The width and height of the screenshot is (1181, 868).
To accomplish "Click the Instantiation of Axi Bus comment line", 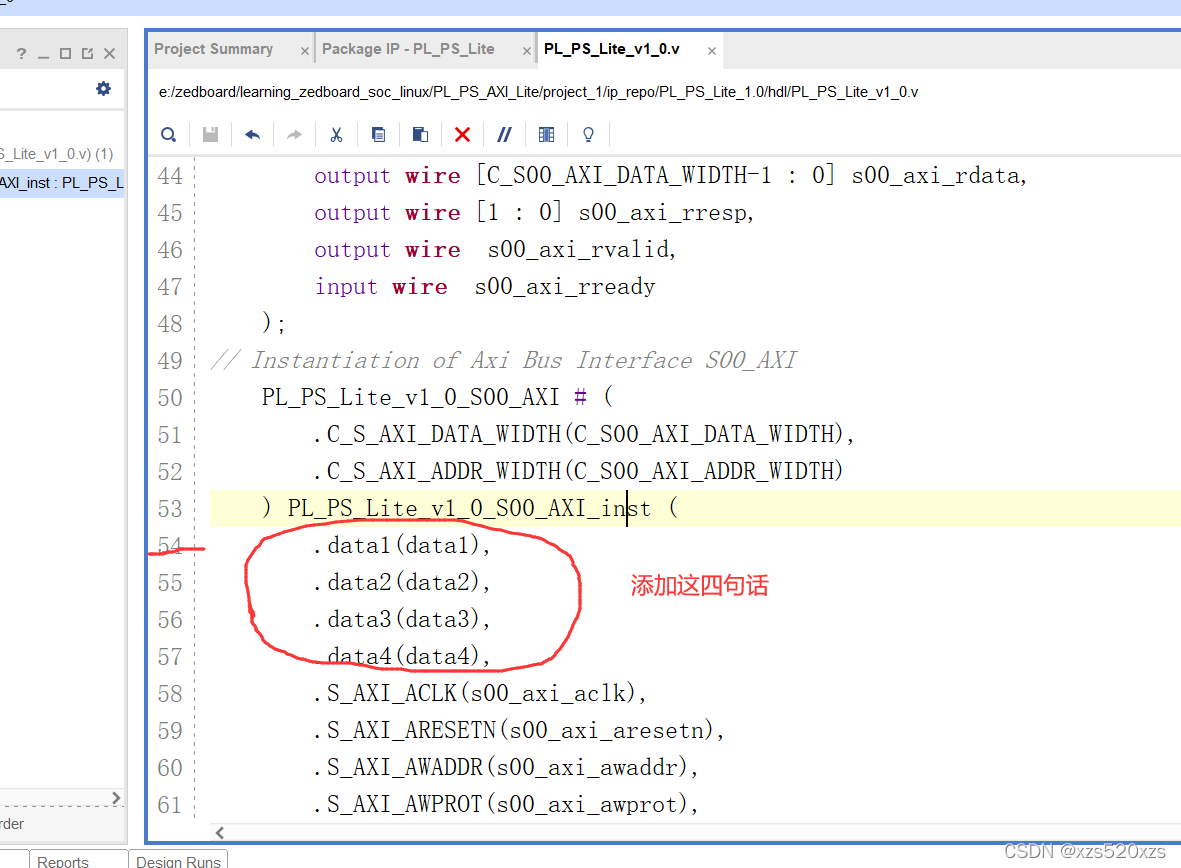I will tap(503, 361).
